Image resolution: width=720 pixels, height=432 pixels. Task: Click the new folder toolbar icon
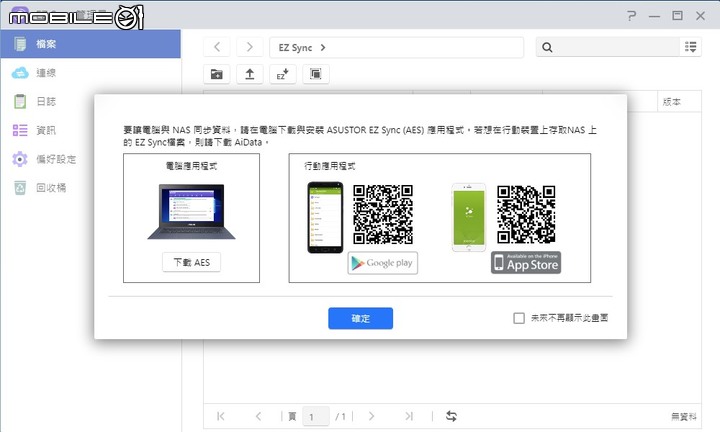pyautogui.click(x=217, y=74)
